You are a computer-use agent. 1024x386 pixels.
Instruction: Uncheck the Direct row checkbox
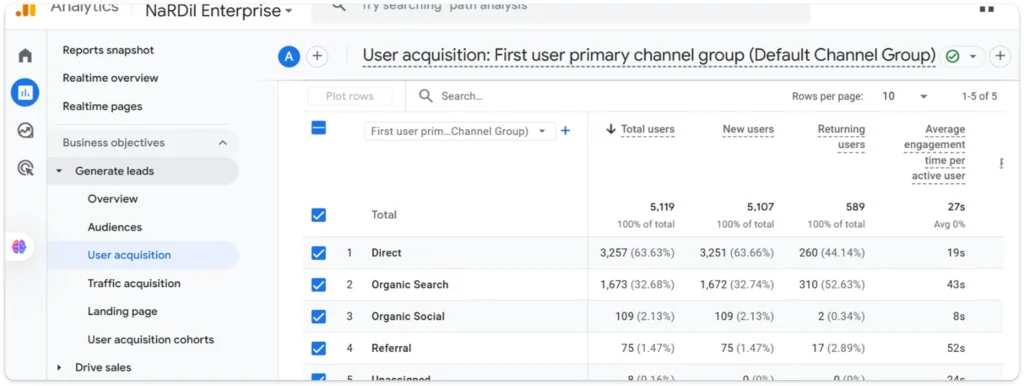click(319, 253)
